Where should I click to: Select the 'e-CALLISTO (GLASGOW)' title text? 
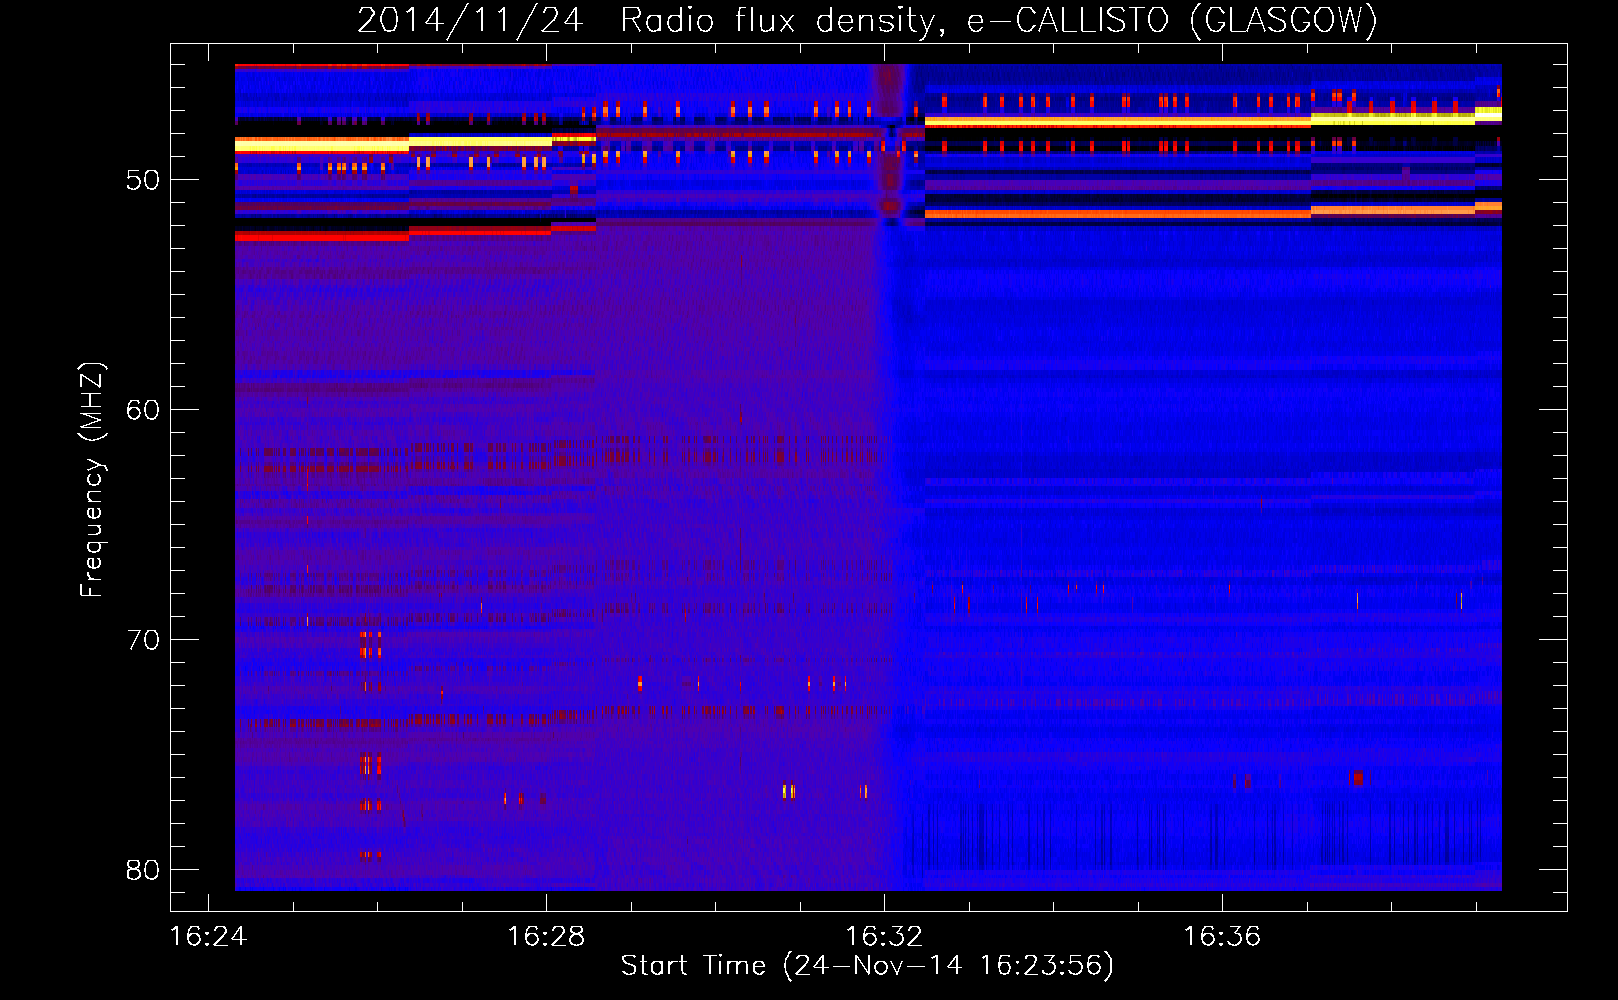[x=1172, y=20]
